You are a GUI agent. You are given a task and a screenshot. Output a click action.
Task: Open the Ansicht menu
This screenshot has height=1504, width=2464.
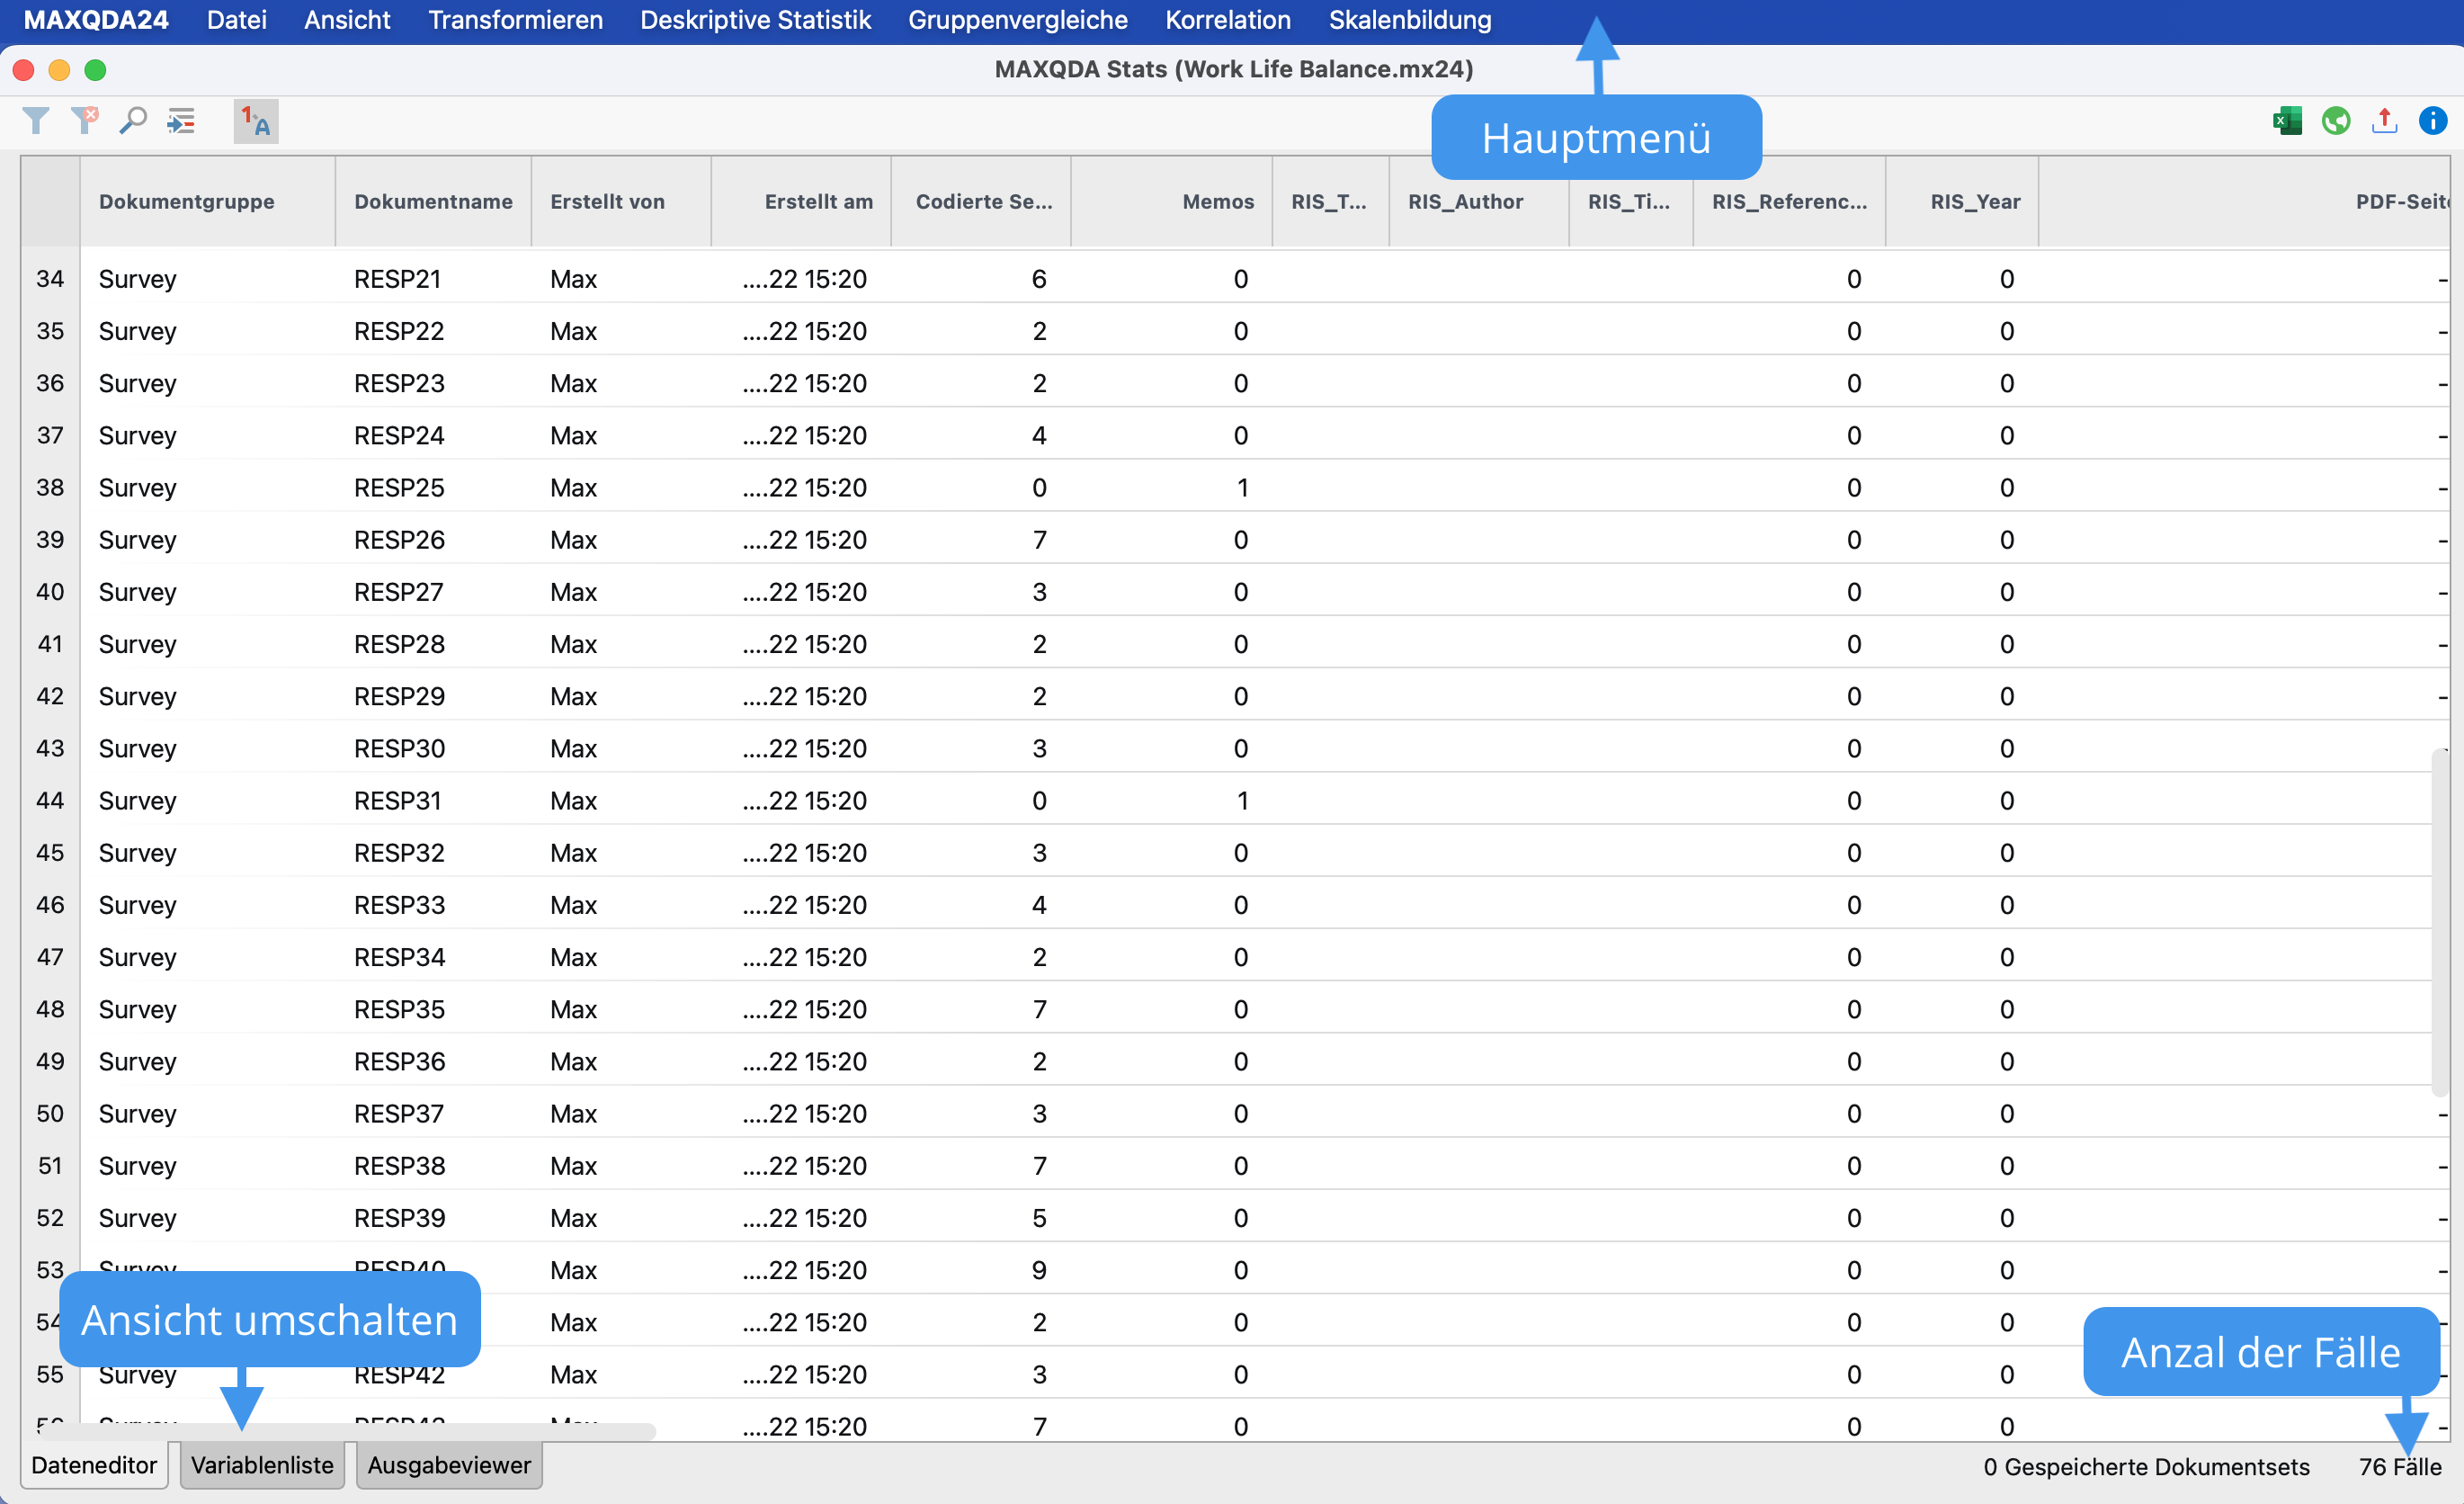coord(347,20)
